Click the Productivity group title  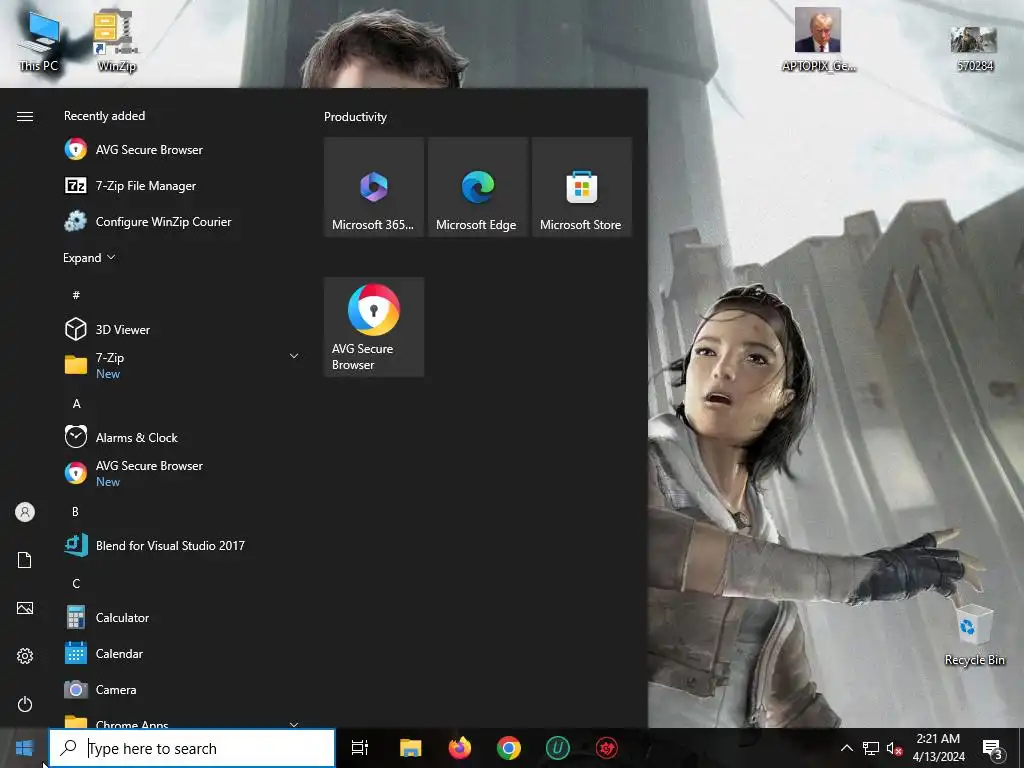(x=355, y=117)
